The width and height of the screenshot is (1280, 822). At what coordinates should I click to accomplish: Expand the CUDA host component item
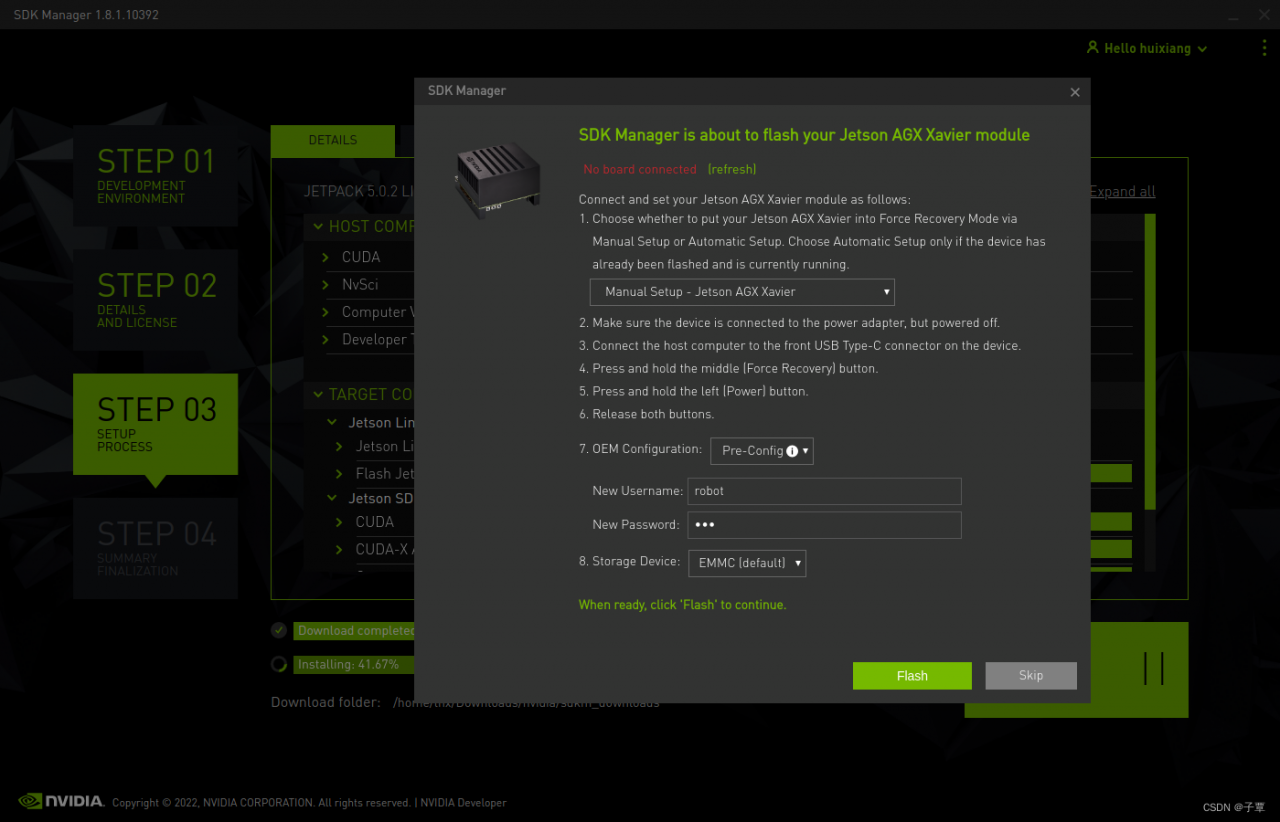(326, 257)
